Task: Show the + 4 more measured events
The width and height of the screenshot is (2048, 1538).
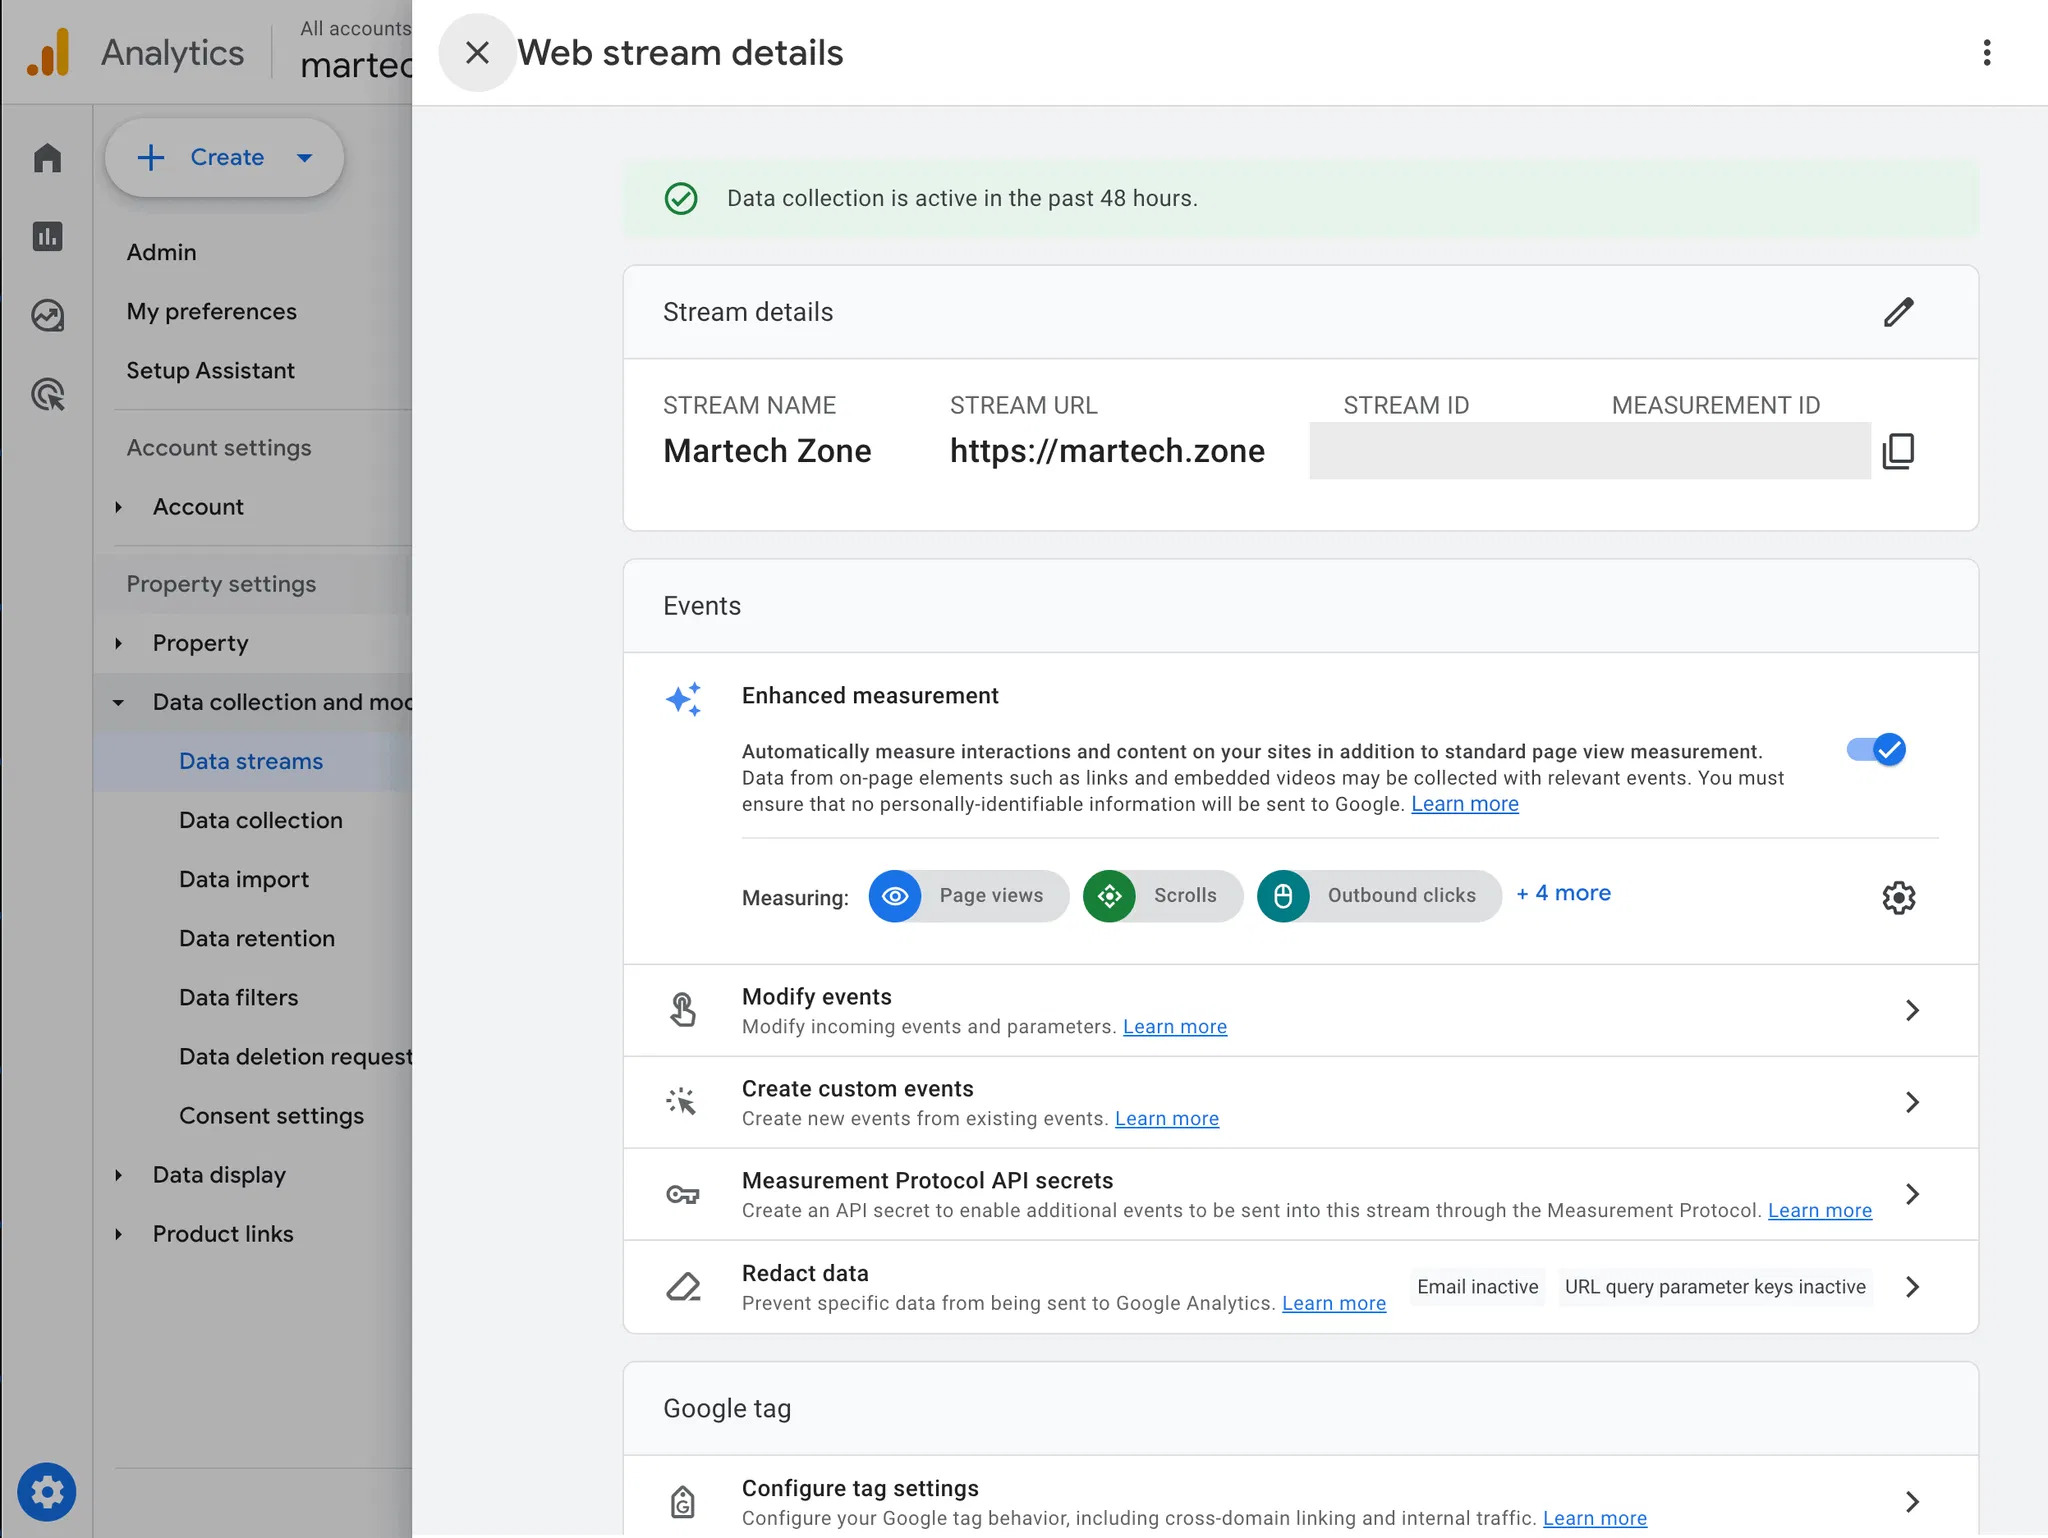Action: click(x=1563, y=893)
